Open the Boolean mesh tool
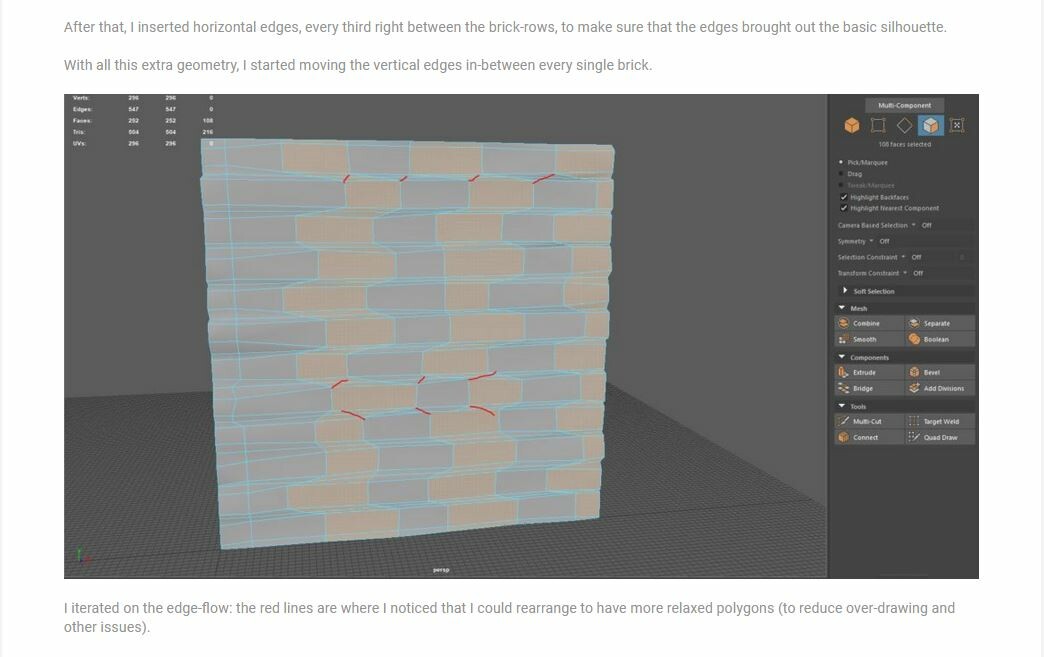This screenshot has height=657, width=1044. 939,339
